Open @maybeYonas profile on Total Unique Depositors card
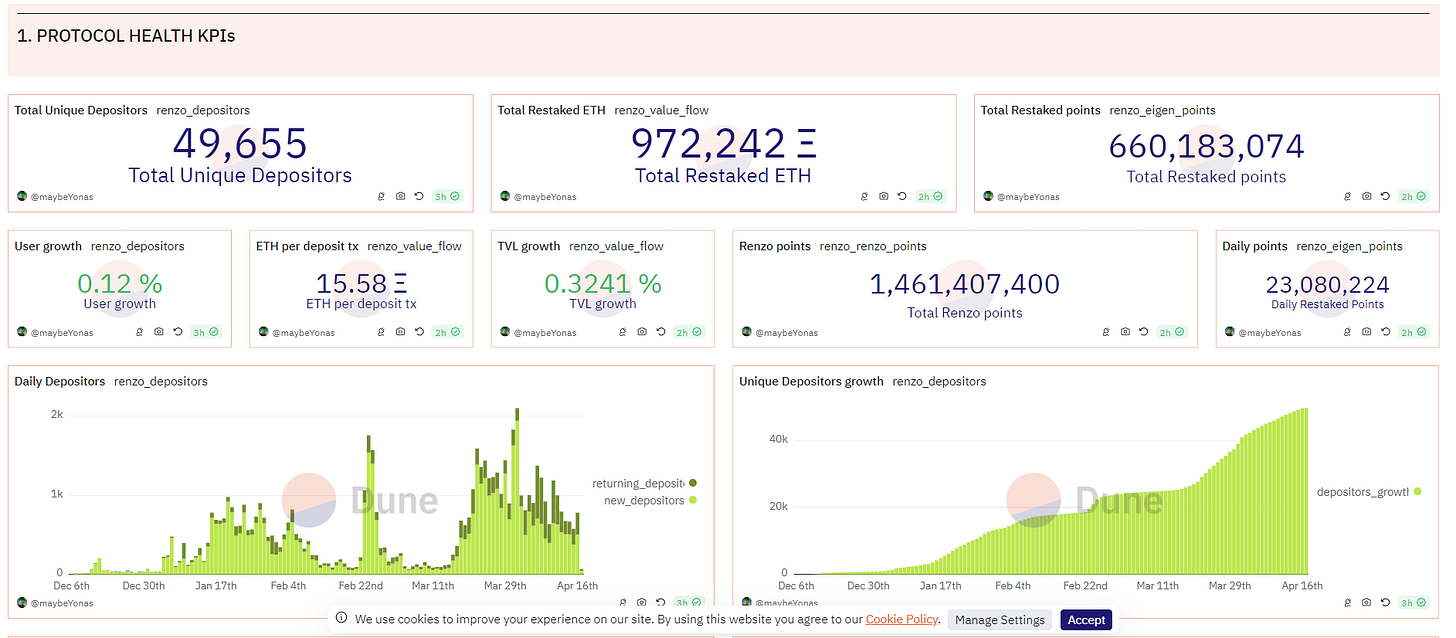This screenshot has height=638, width=1456. 62,197
